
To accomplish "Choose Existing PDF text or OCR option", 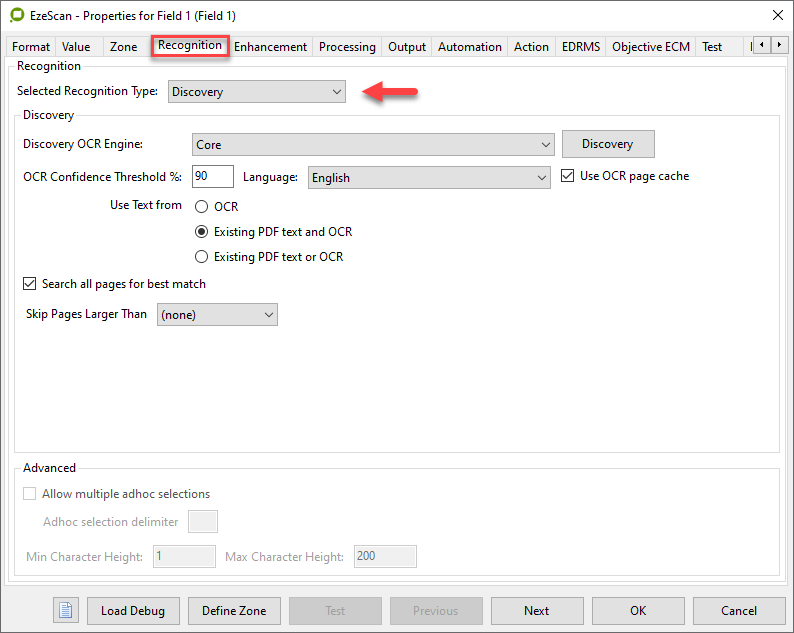I will 202,257.
